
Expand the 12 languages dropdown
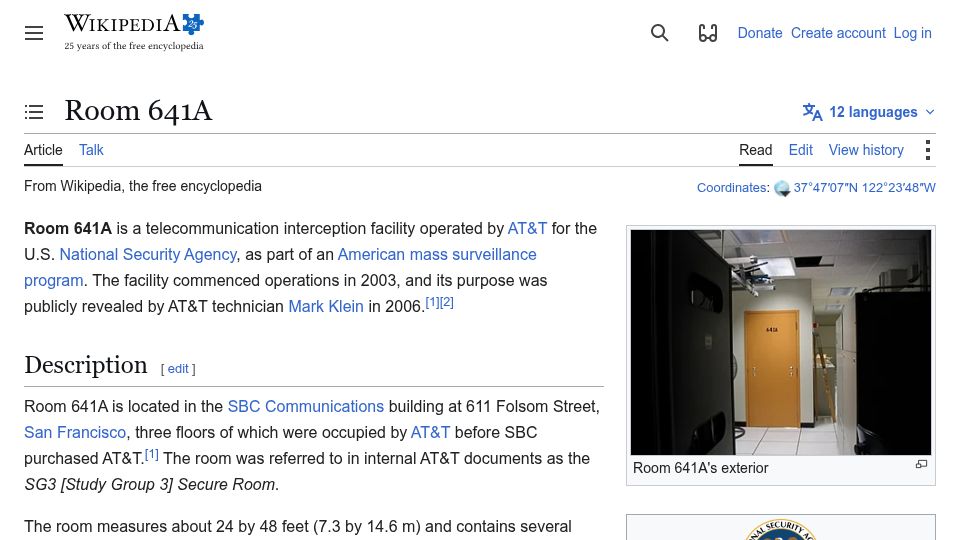click(869, 112)
